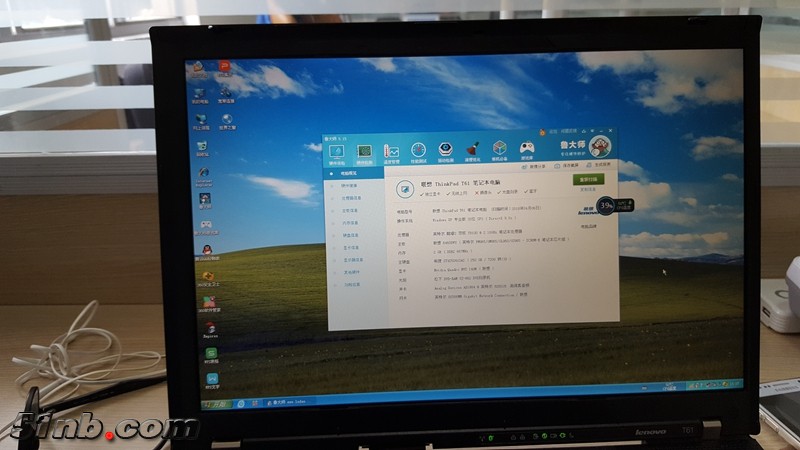Open the 装机必备 essential software cube icon
Image resolution: width=800 pixels, height=450 pixels.
(499, 152)
